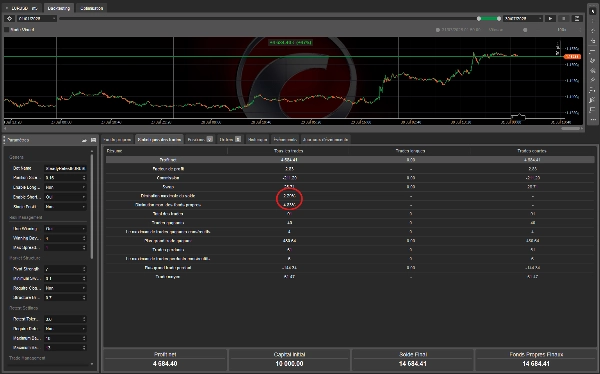
Task: Adjust the Pivot Strength stepper arrows
Action: (x=84, y=269)
